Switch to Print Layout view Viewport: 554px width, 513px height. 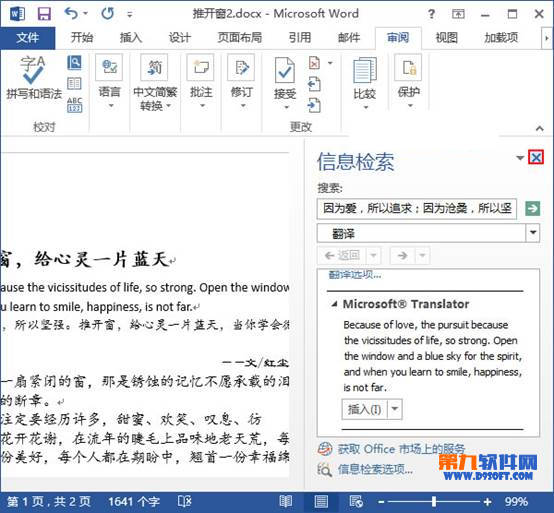tap(321, 501)
